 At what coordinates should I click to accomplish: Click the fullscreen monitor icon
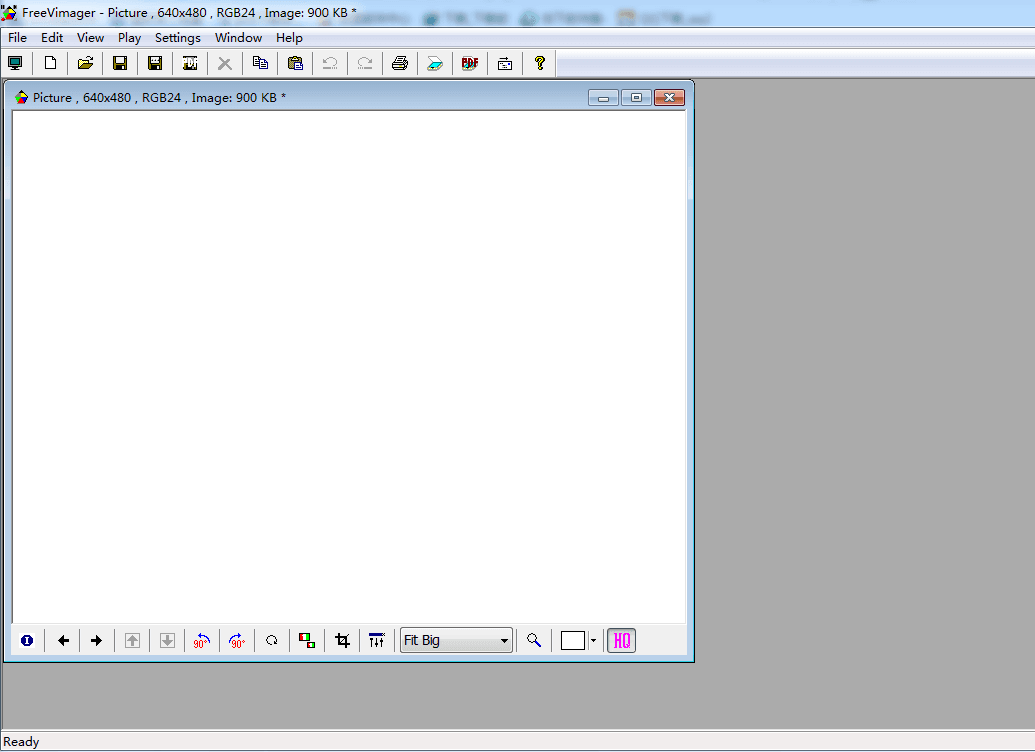pos(15,63)
